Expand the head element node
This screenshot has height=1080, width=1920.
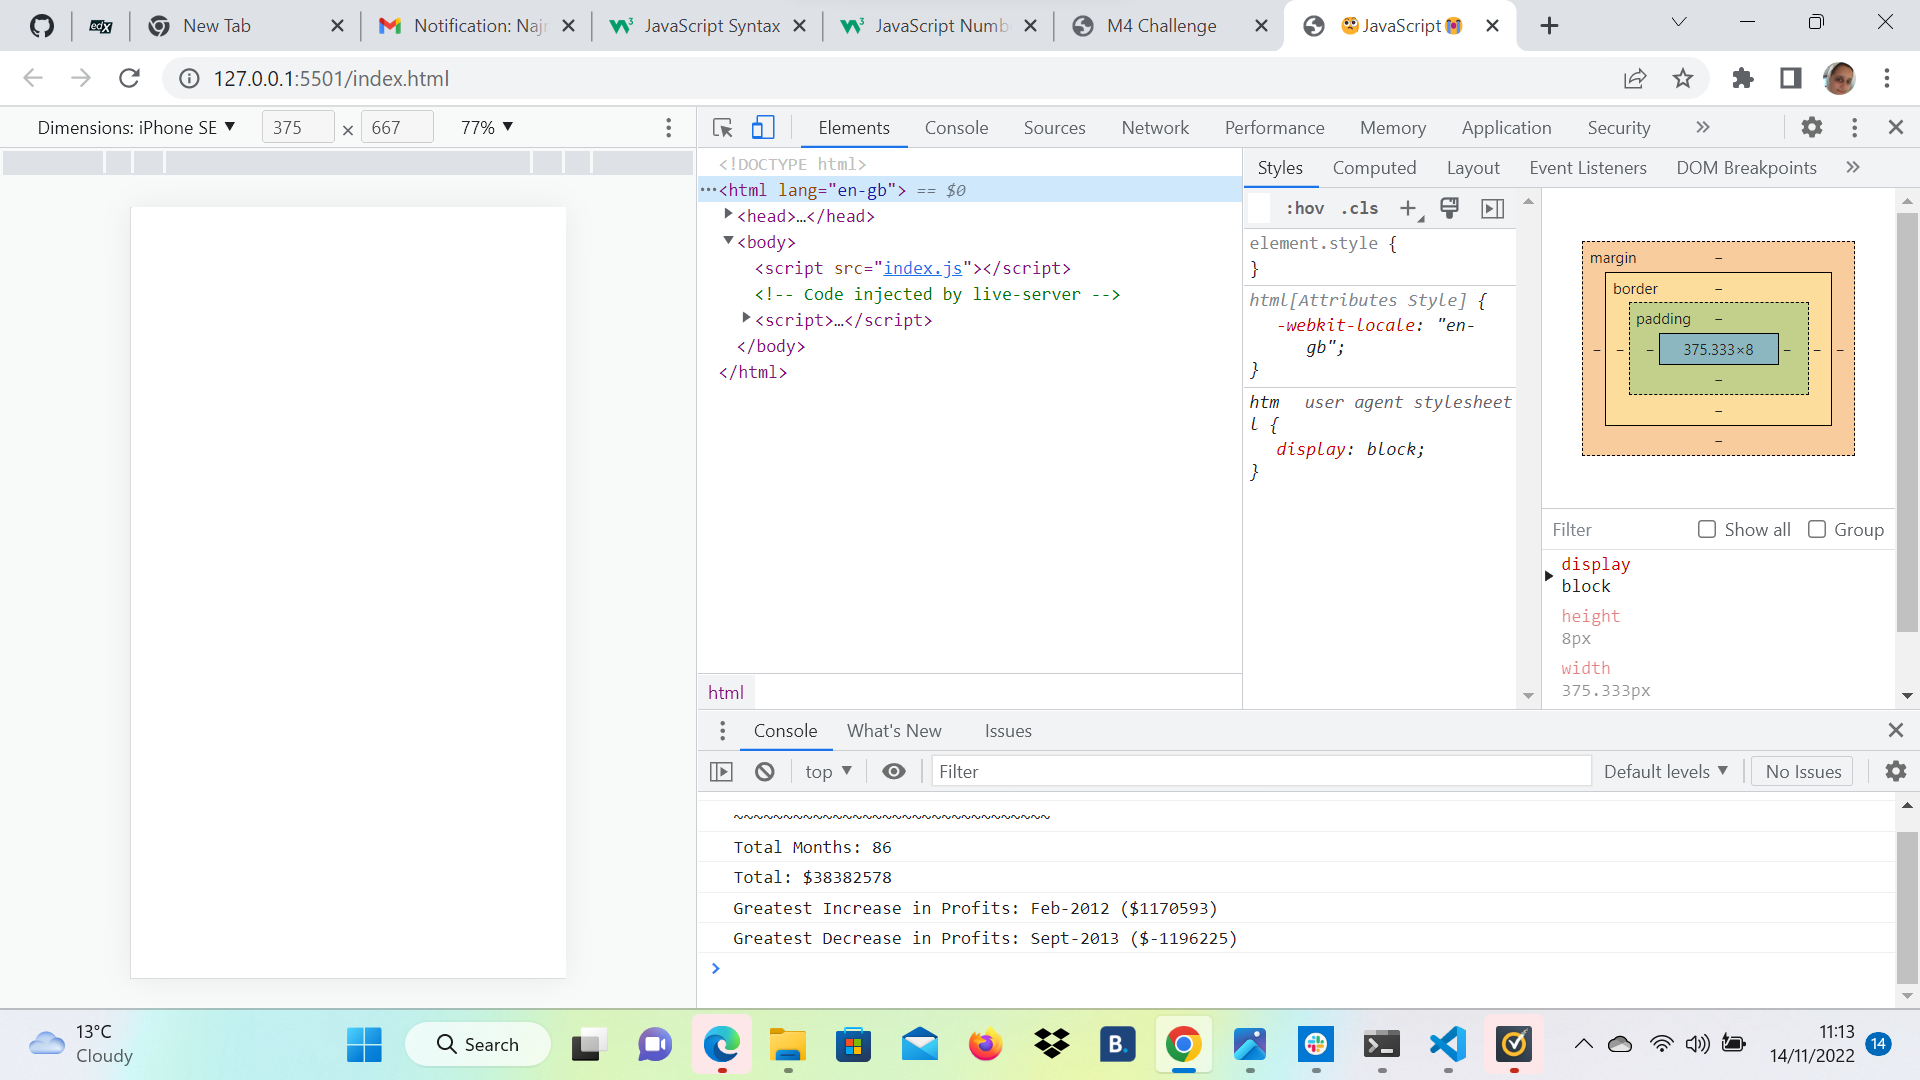click(x=728, y=215)
